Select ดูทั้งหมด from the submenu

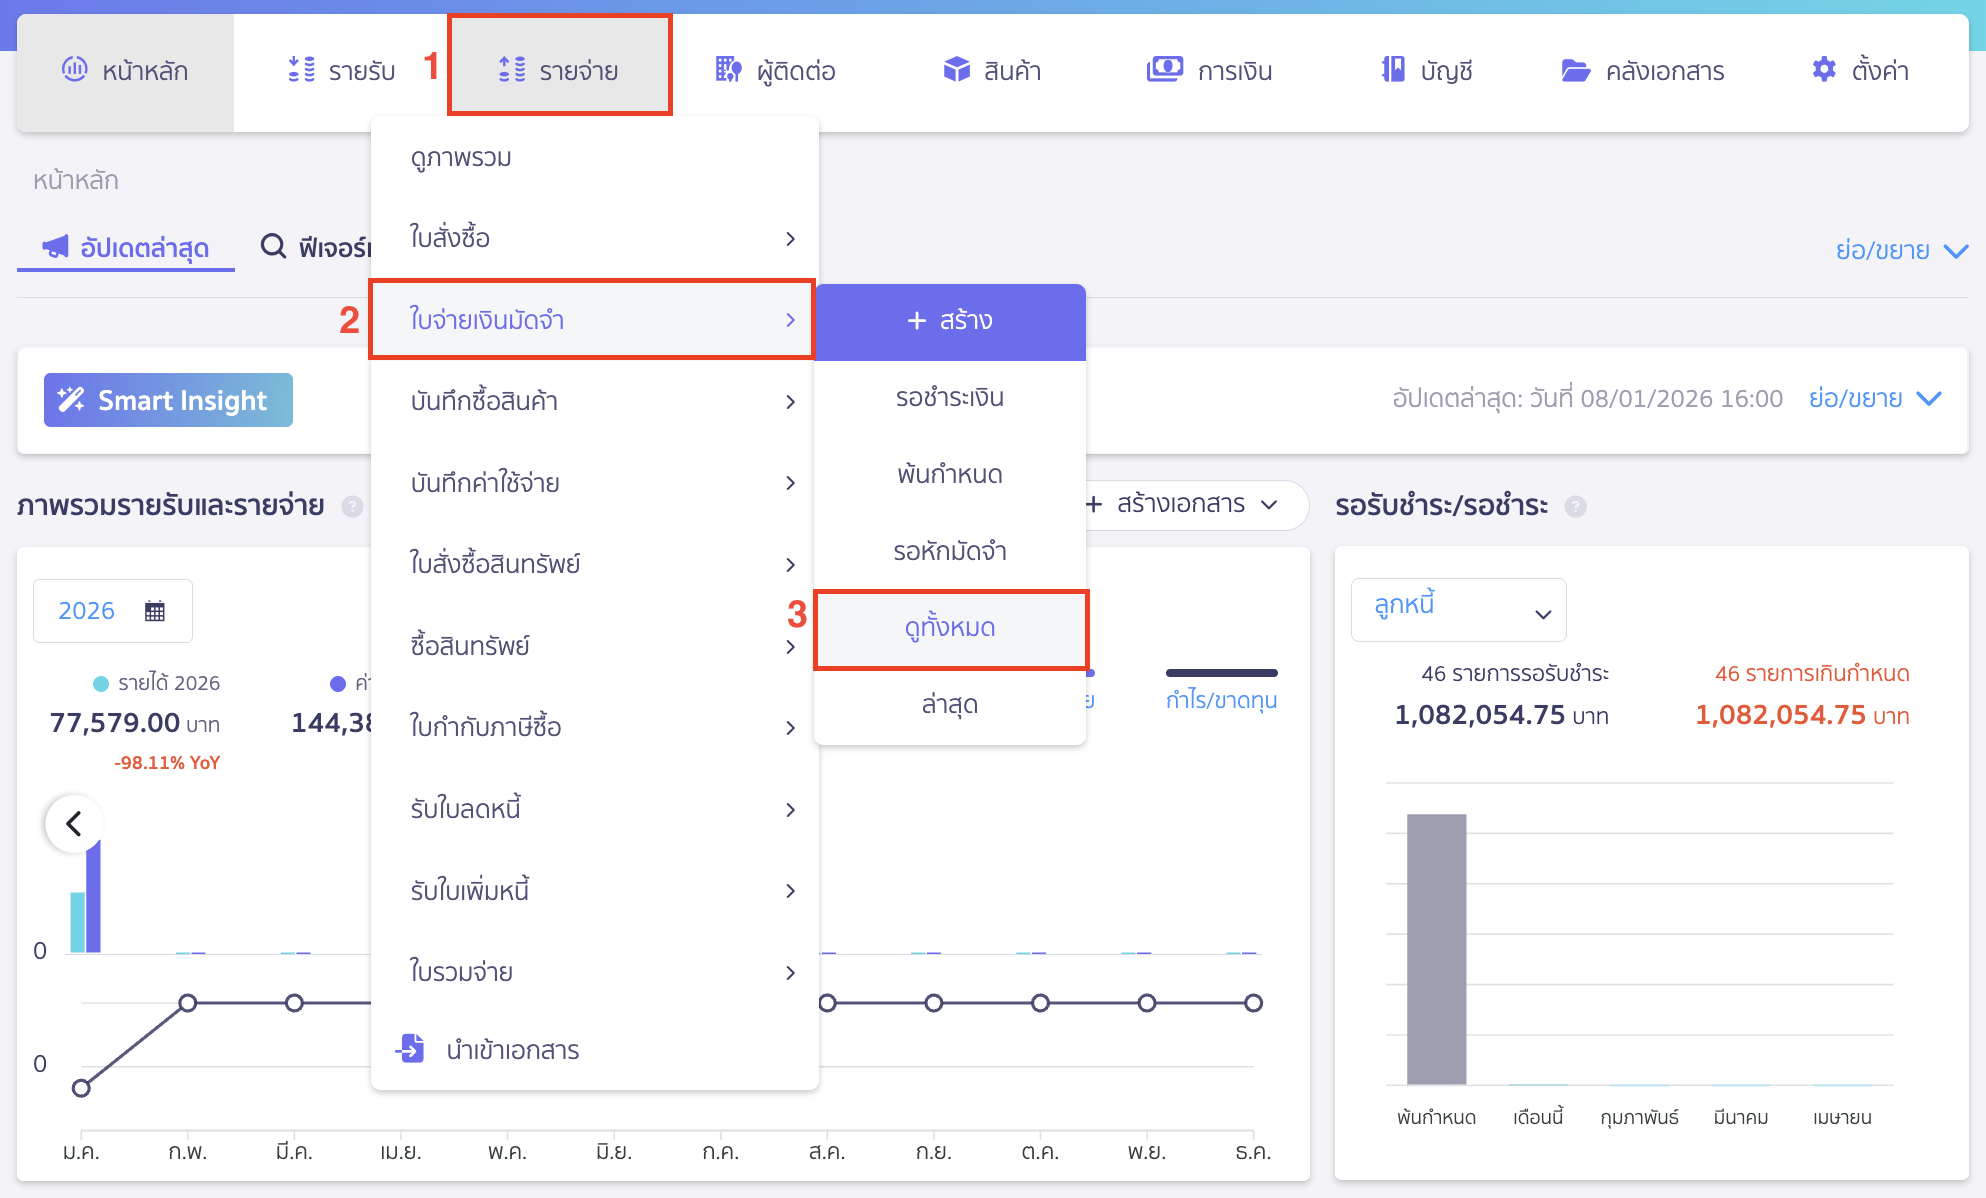(x=949, y=629)
